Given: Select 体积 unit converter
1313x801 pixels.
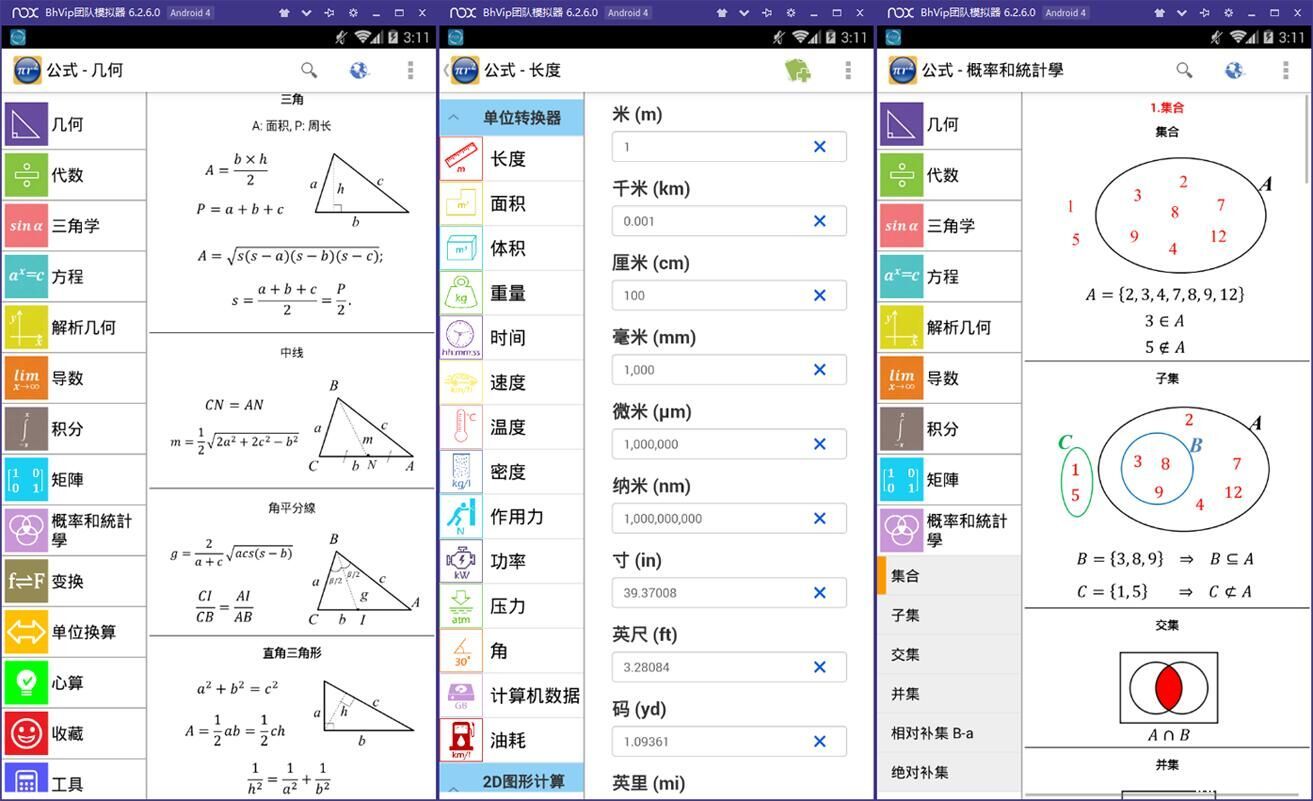Looking at the screenshot, I should point(511,249).
